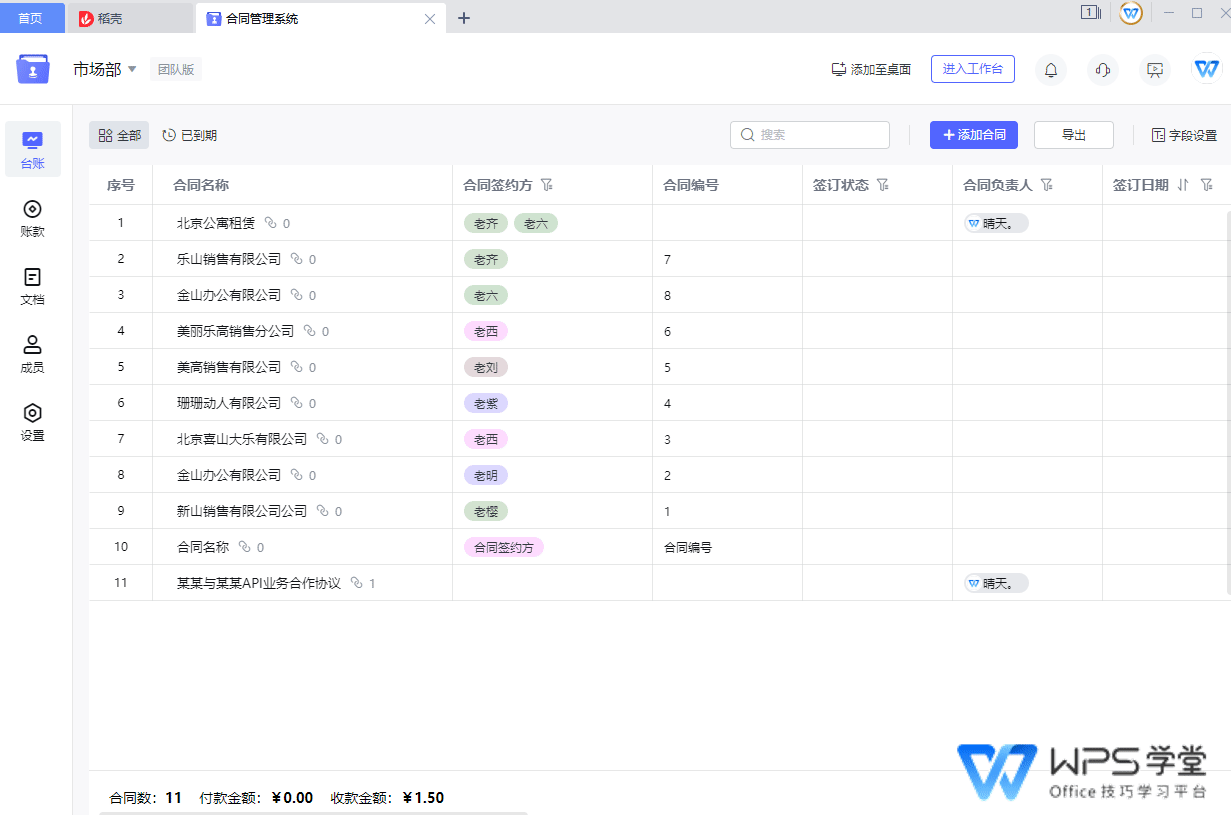Open the 成员 members sidebar icon
Image resolution: width=1231 pixels, height=815 pixels.
(x=33, y=354)
